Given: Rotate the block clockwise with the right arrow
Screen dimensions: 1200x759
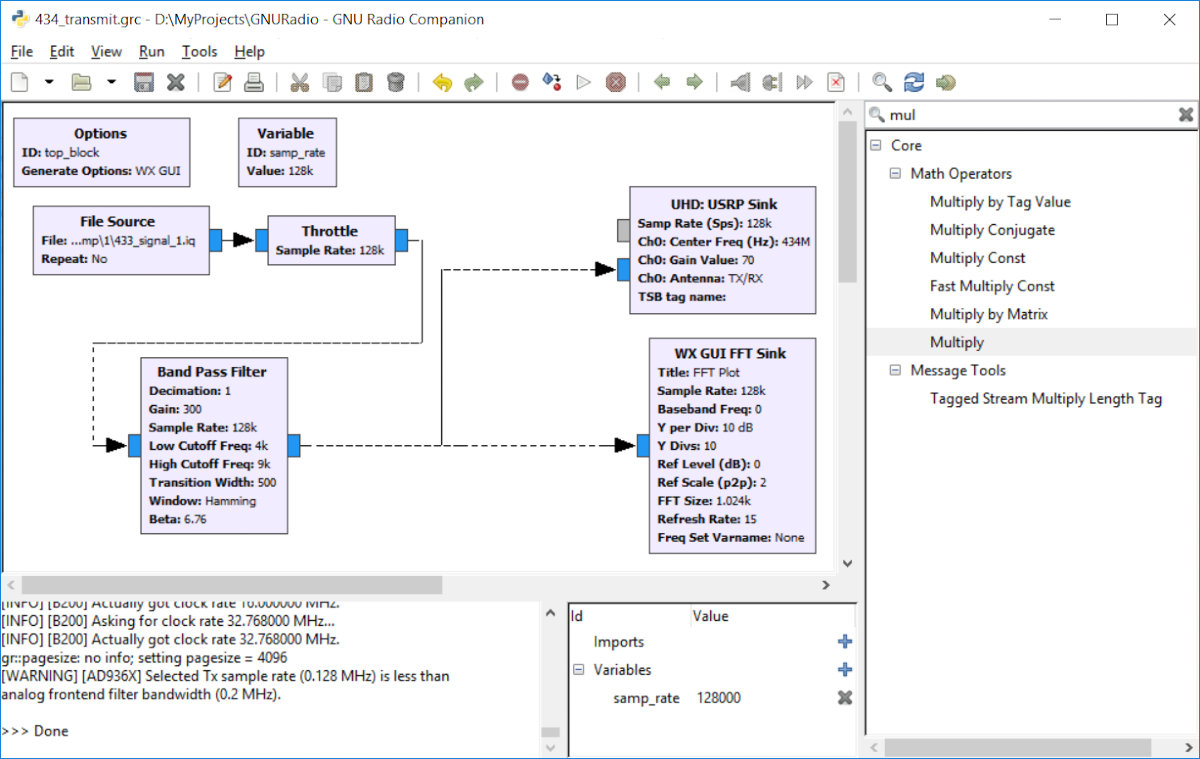Looking at the screenshot, I should 694,82.
